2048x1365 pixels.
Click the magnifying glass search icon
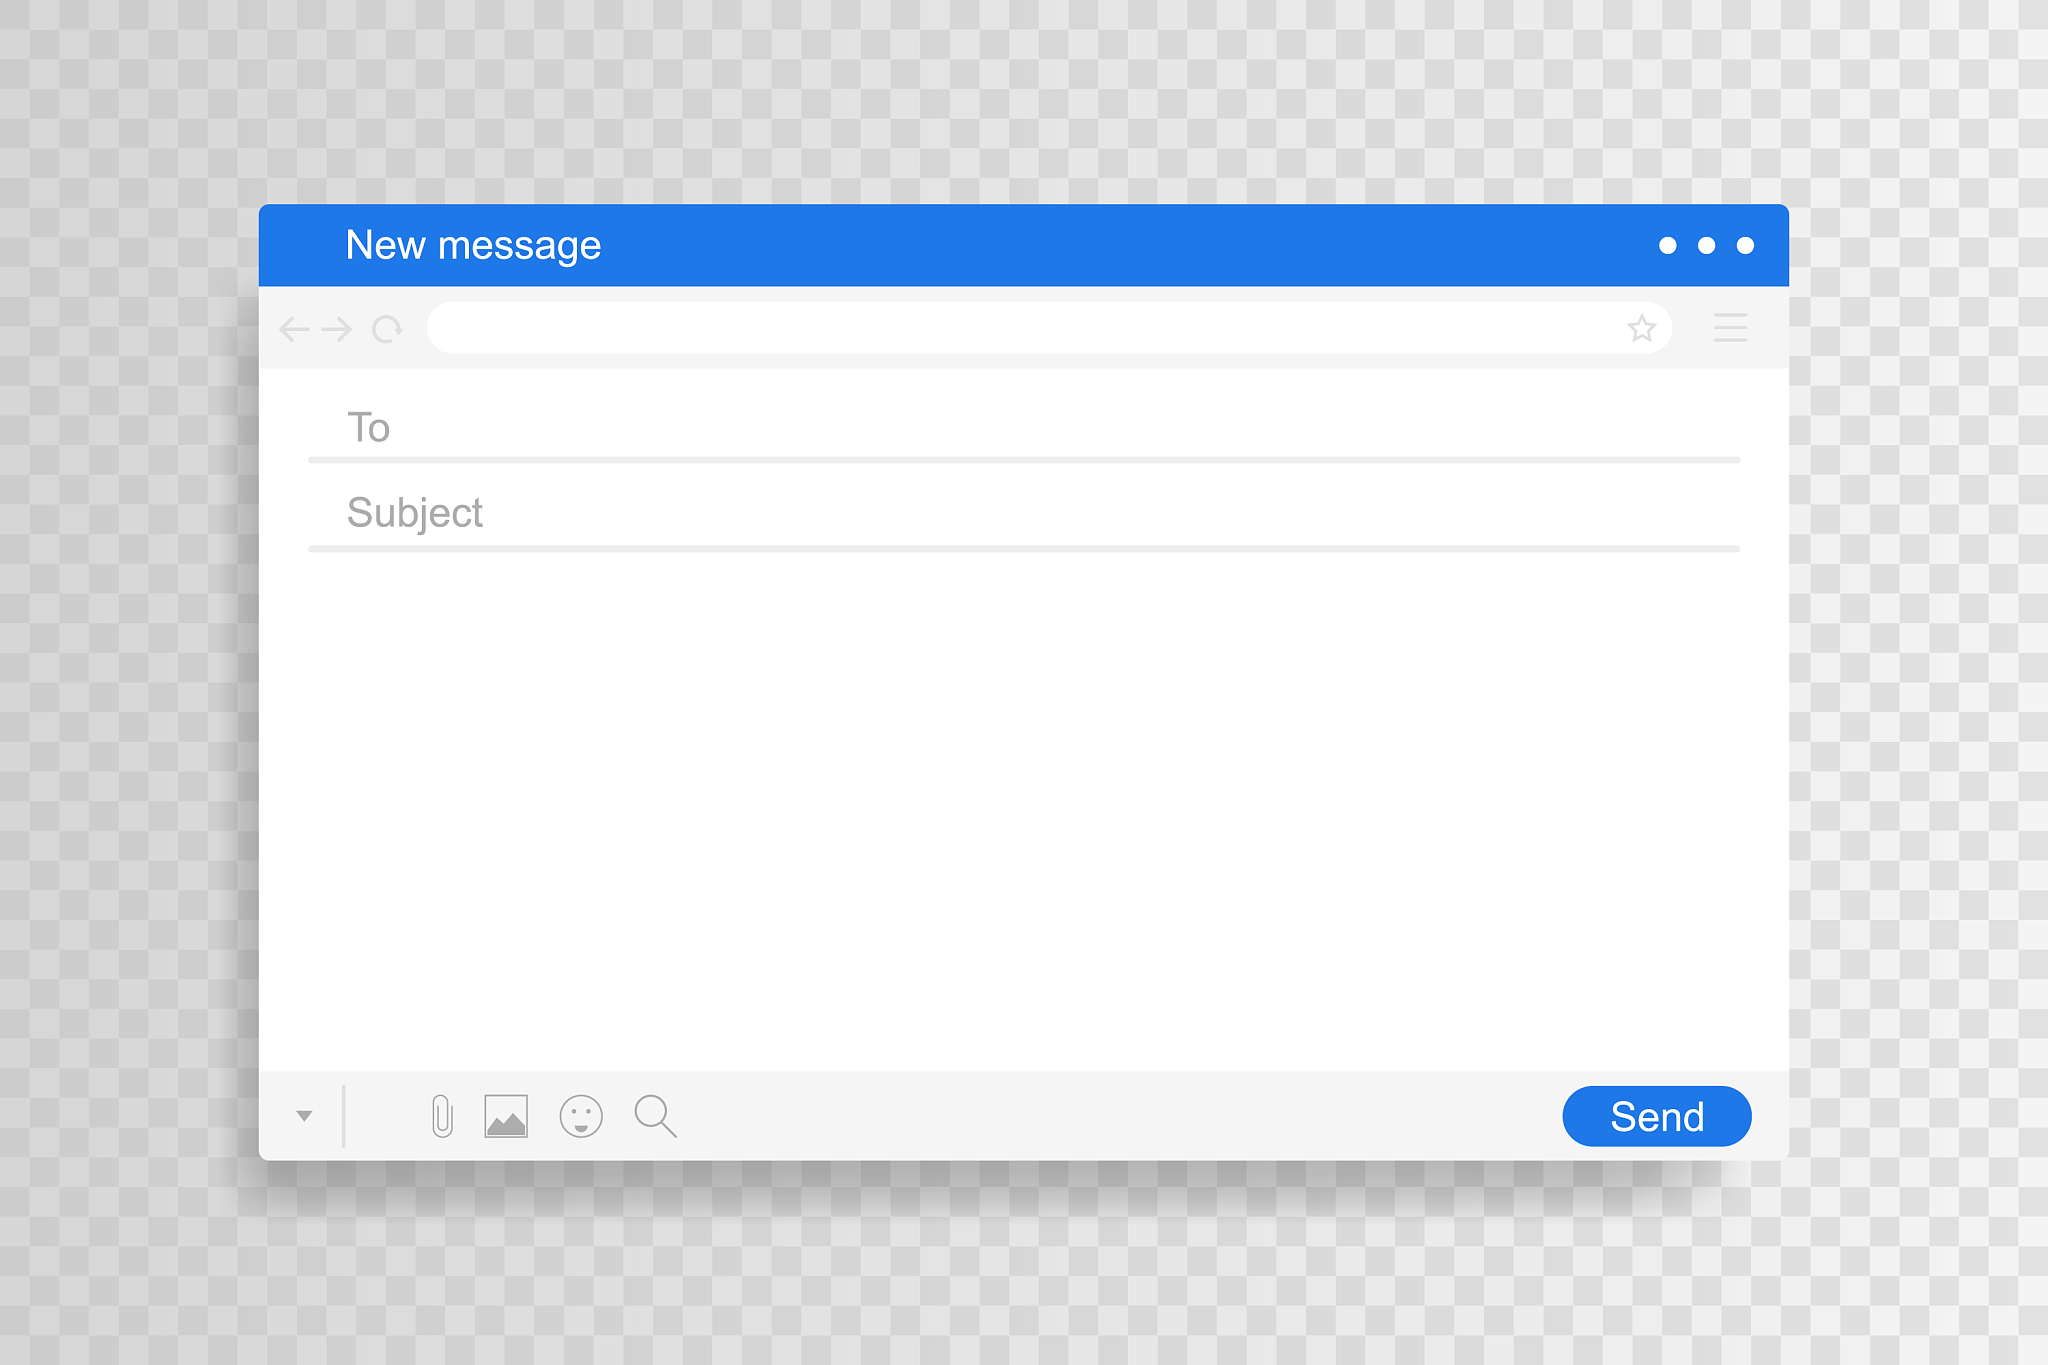click(655, 1116)
